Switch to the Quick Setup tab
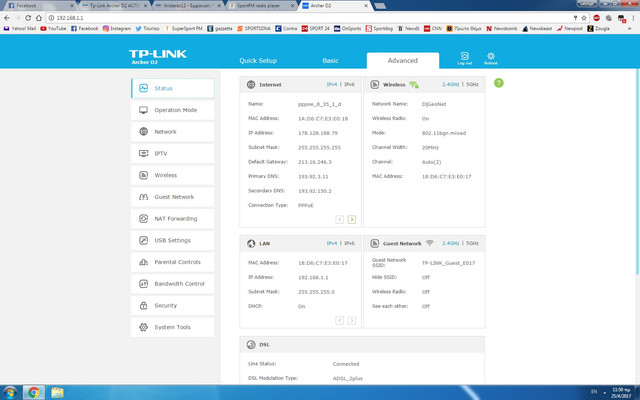Image resolution: width=640 pixels, height=400 pixels. tap(258, 60)
